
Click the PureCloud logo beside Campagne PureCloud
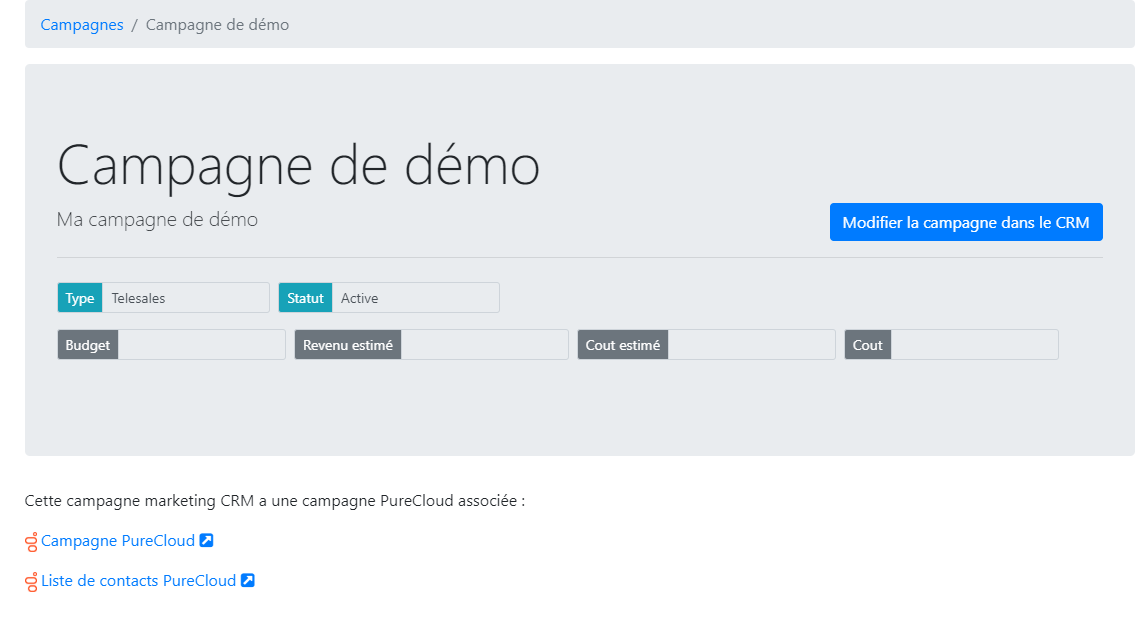point(32,541)
